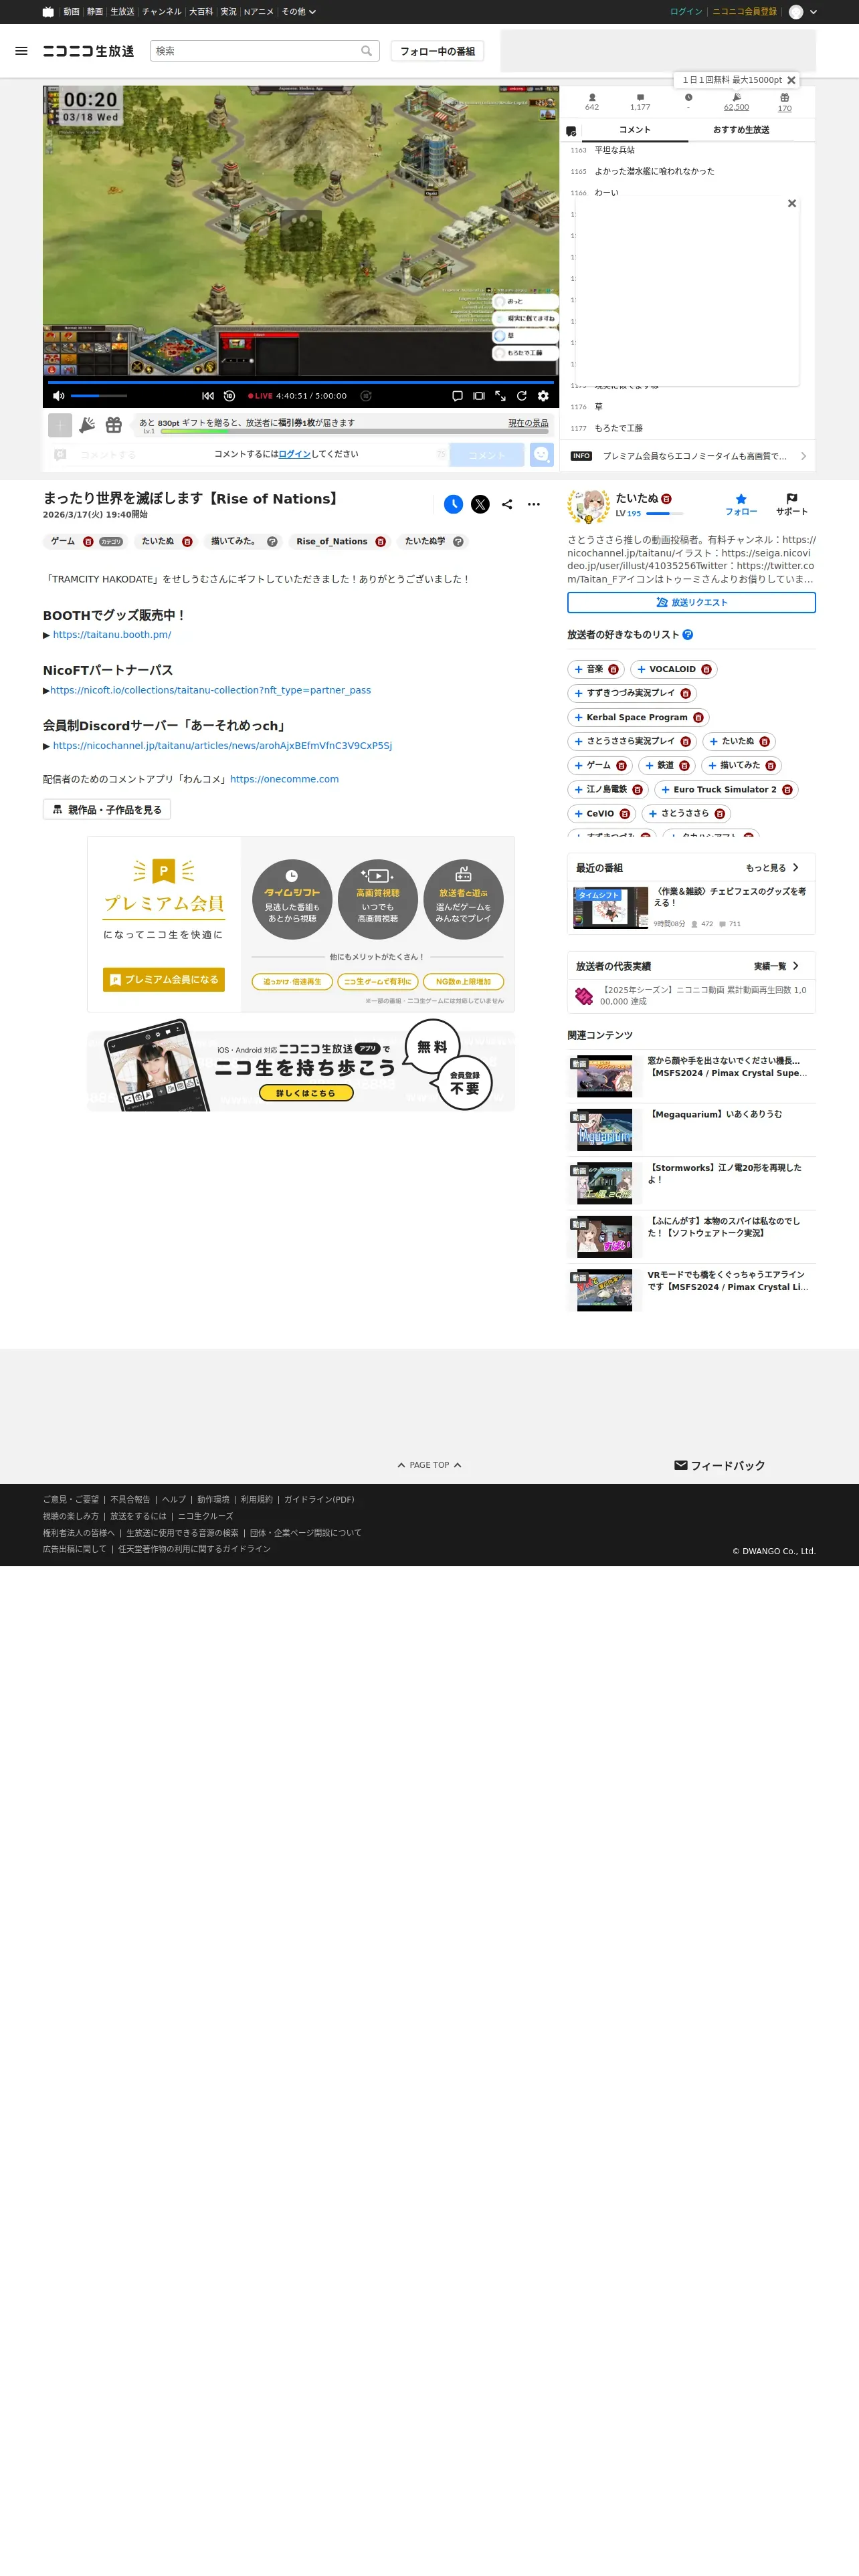Switch to the おすすめ生放送 tab
The width and height of the screenshot is (859, 2576).
pos(741,130)
